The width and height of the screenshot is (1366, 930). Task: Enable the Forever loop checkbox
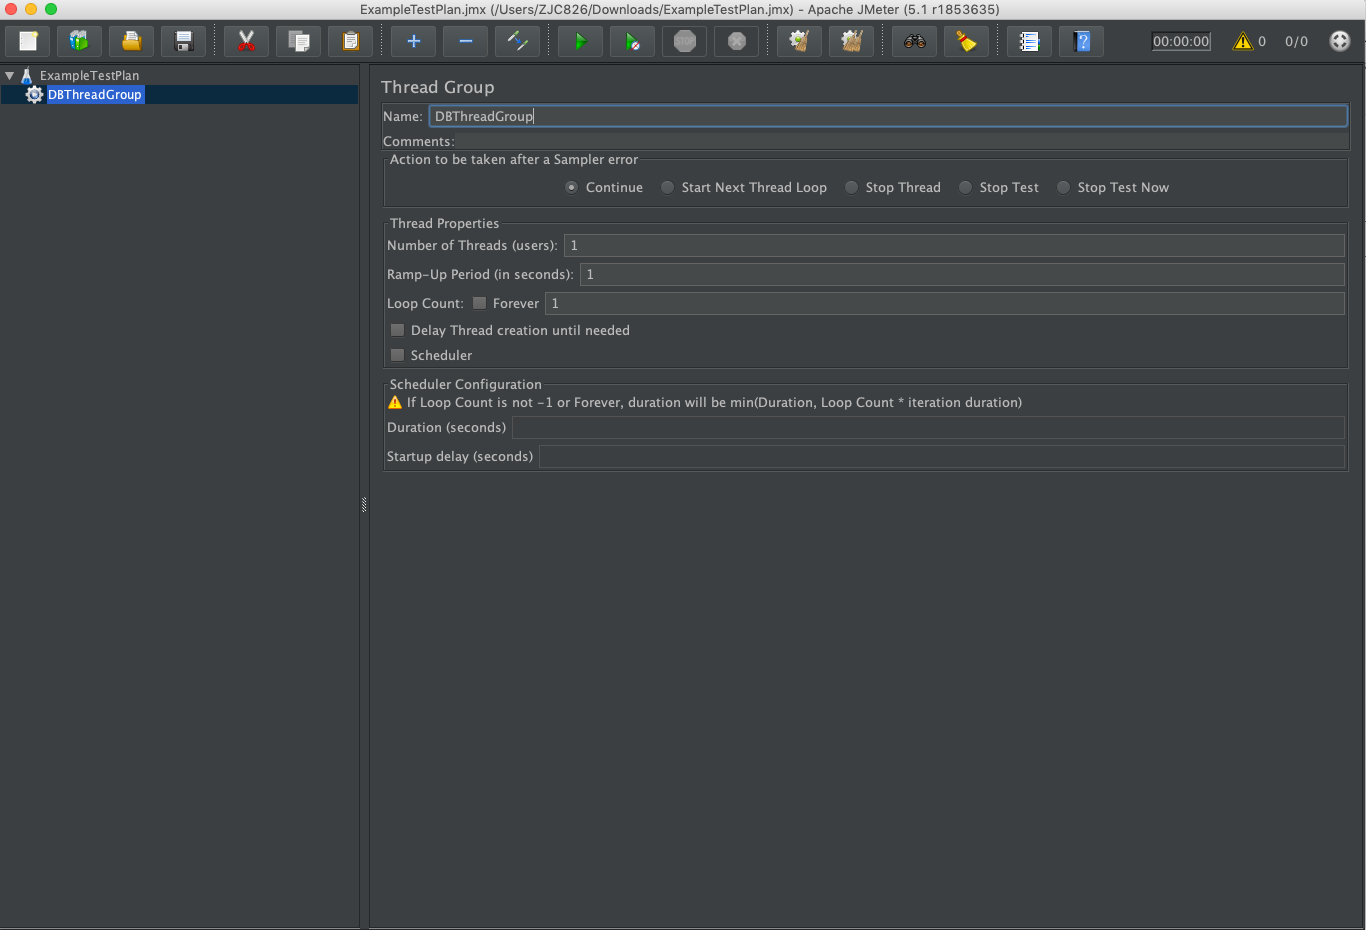(x=479, y=303)
